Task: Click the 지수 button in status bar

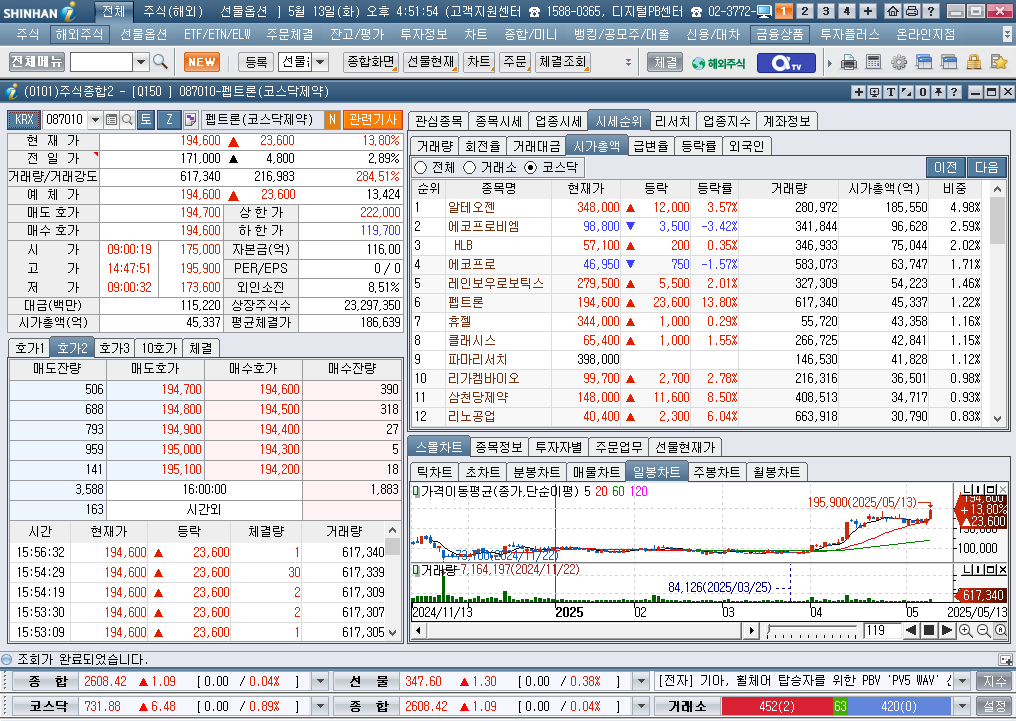Action: (995, 681)
